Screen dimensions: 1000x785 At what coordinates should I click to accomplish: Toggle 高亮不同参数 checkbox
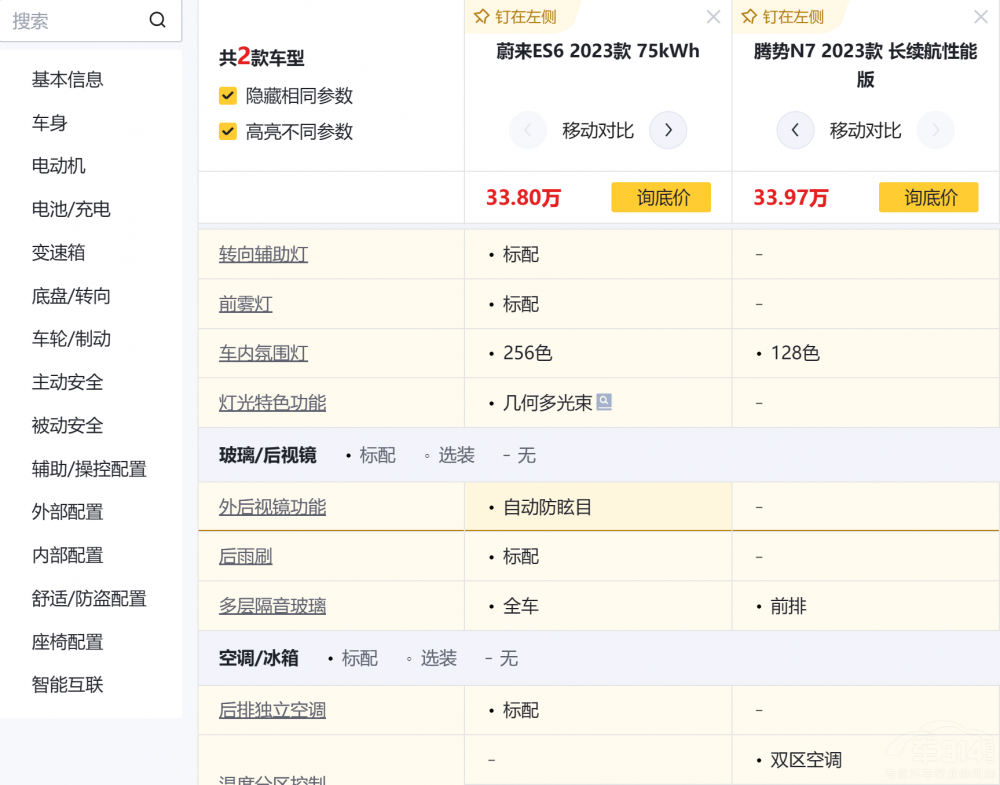(228, 131)
